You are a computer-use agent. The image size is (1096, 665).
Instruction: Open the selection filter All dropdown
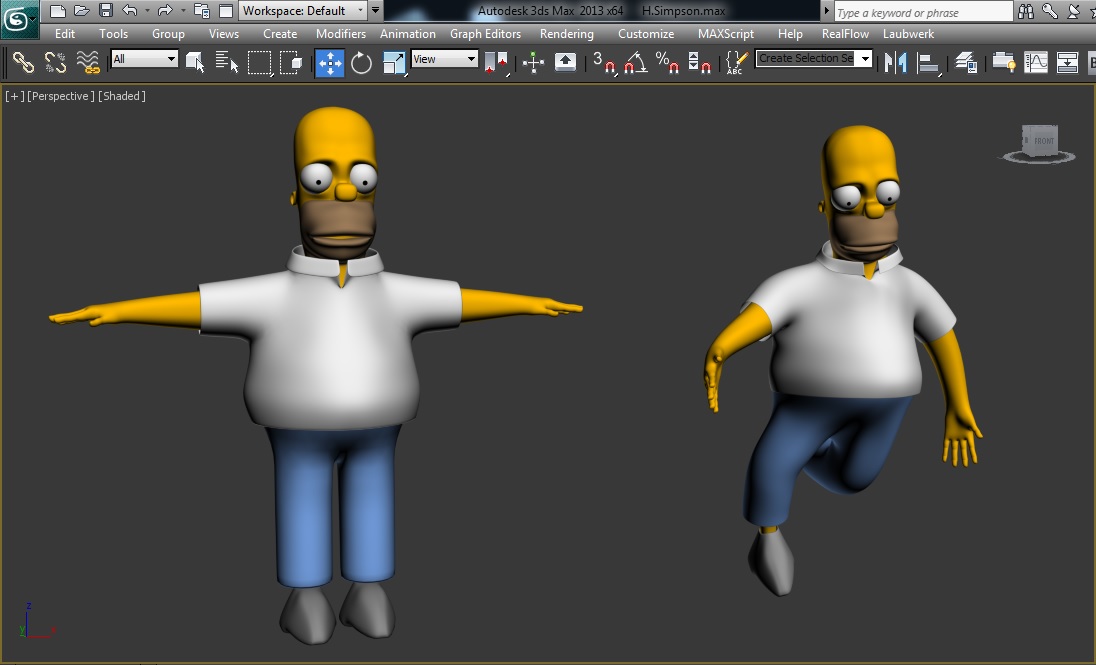pyautogui.click(x=145, y=59)
